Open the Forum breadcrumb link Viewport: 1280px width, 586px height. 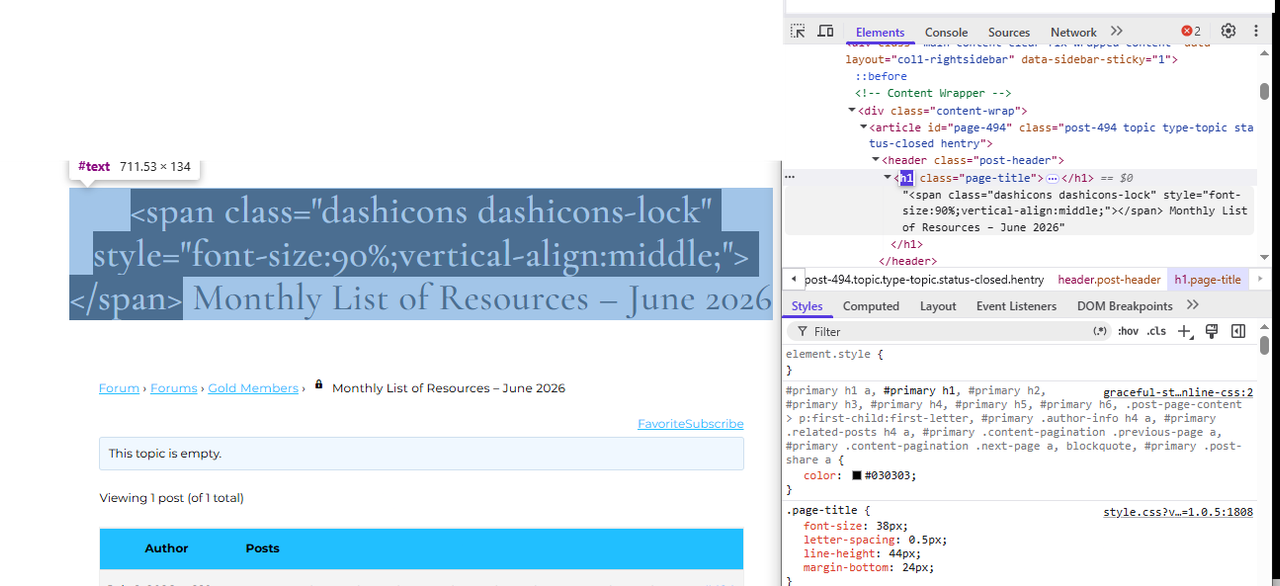[119, 388]
